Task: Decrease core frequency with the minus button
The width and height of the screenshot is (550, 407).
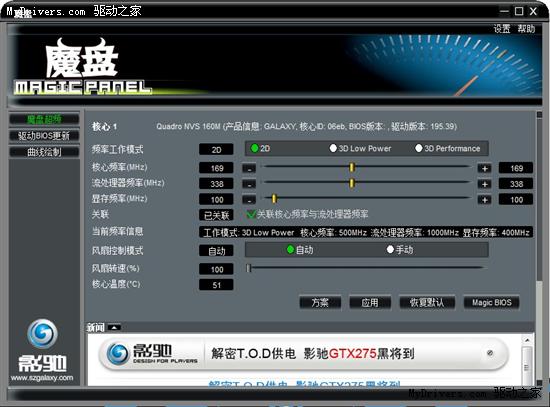Action: click(249, 168)
